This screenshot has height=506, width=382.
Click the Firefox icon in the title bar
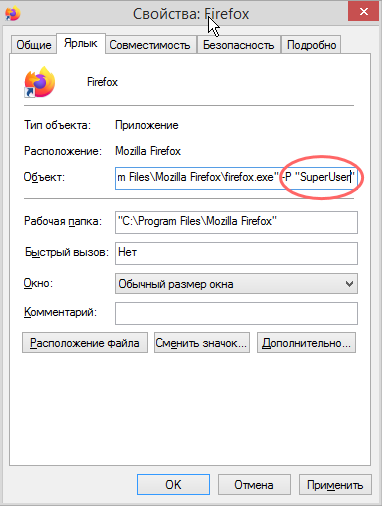(x=13, y=13)
